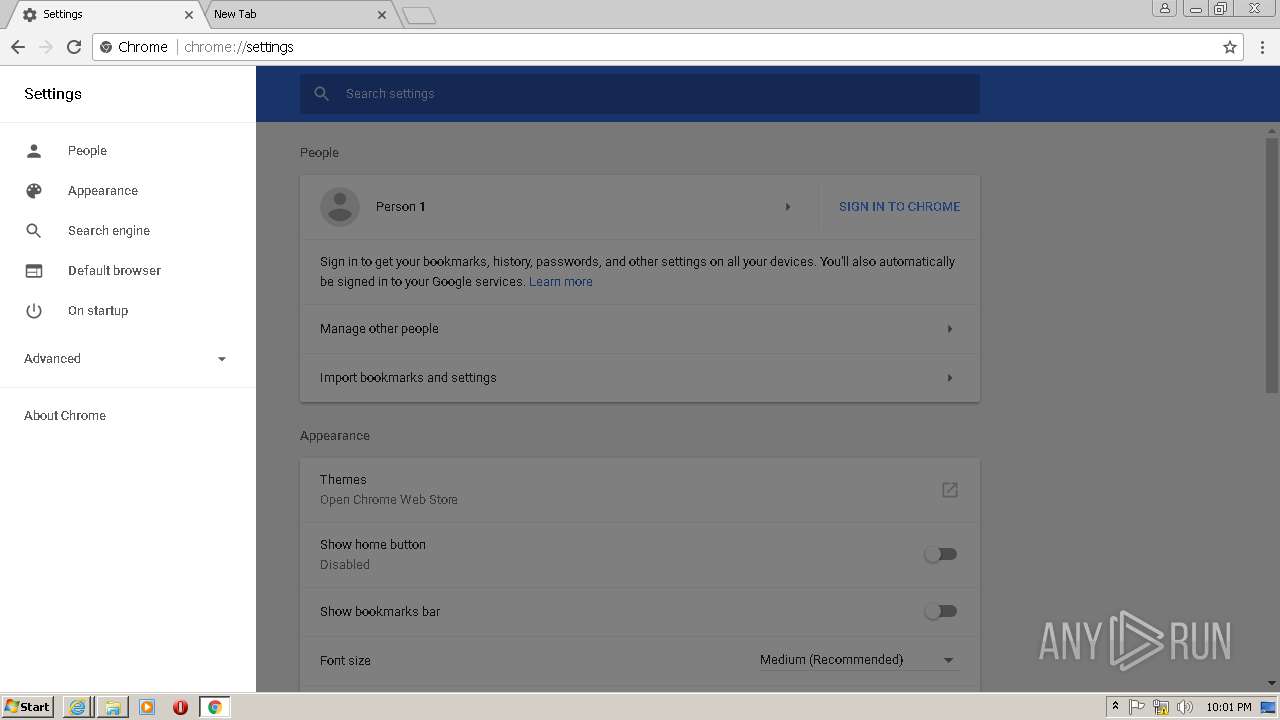Image resolution: width=1280 pixels, height=720 pixels.
Task: Click the 10:01 PM clock
Action: 1229,707
